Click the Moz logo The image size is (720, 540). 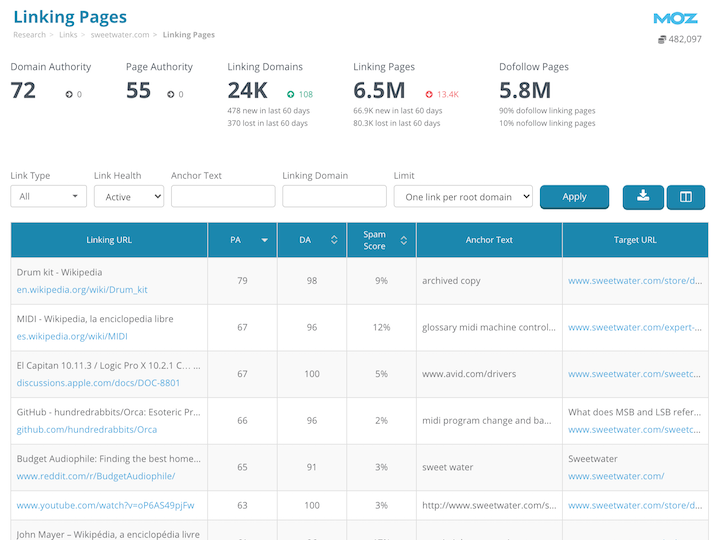click(x=675, y=18)
